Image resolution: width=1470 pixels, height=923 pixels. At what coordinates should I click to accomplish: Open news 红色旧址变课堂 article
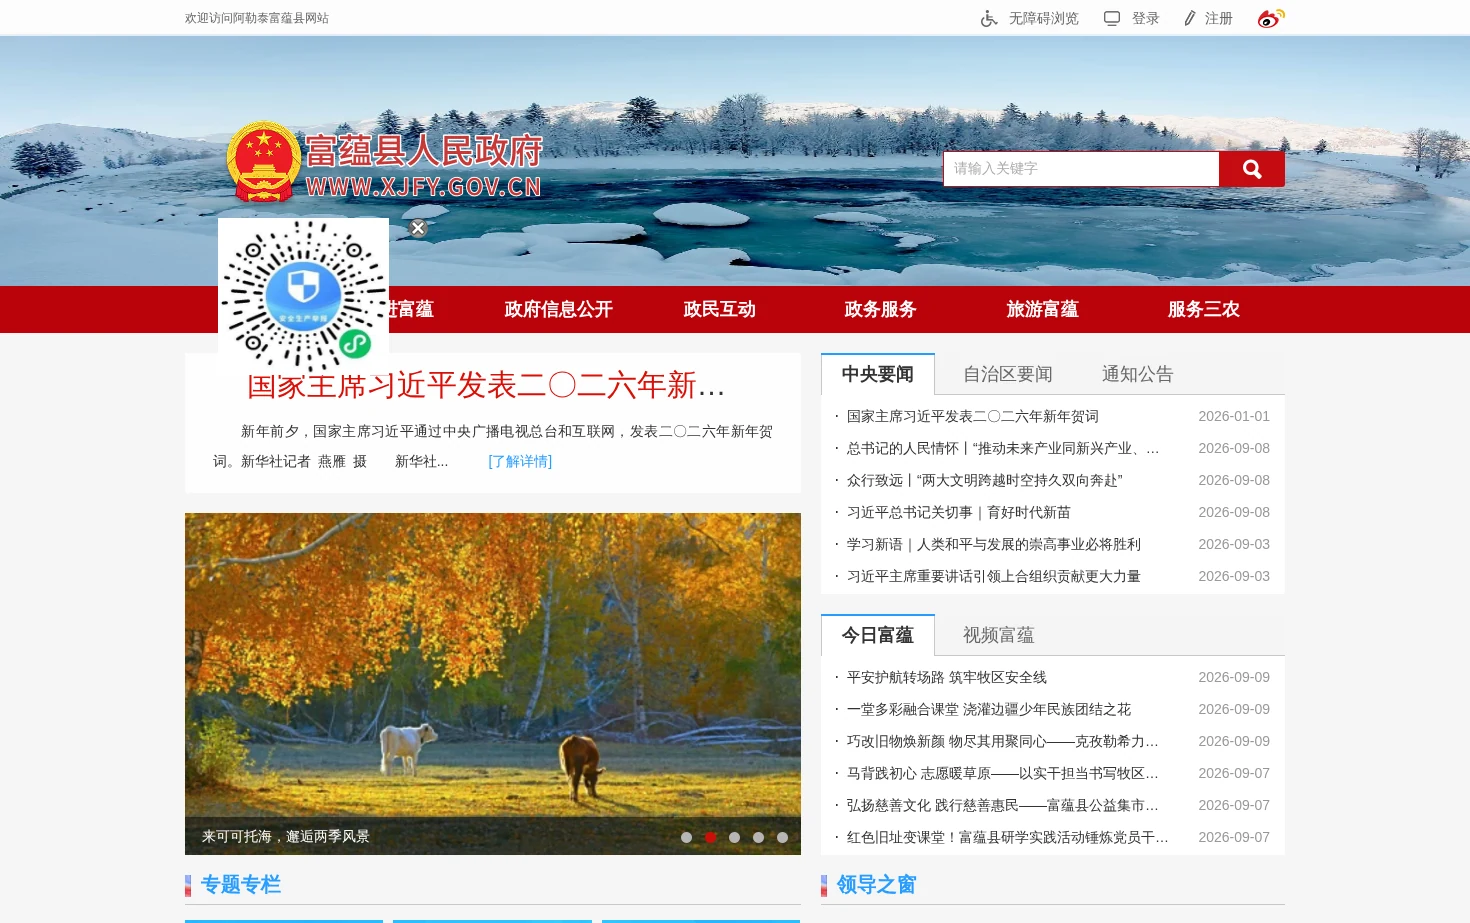point(1008,837)
